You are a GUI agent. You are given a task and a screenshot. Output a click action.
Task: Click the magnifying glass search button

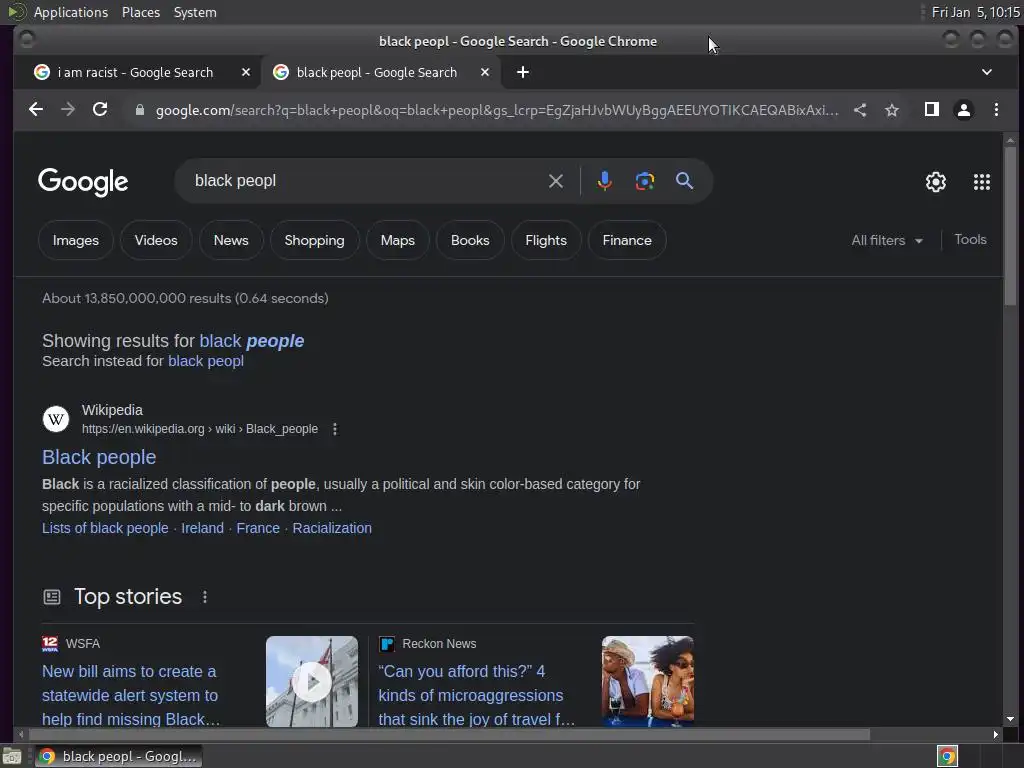(x=684, y=181)
